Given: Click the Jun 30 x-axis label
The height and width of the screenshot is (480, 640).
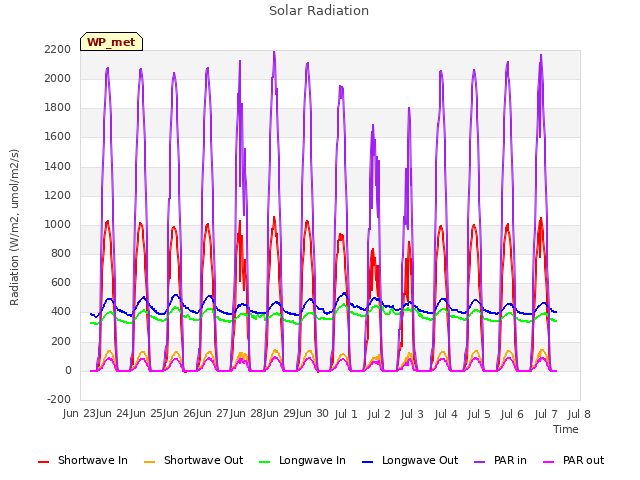Looking at the screenshot, I should tap(311, 414).
